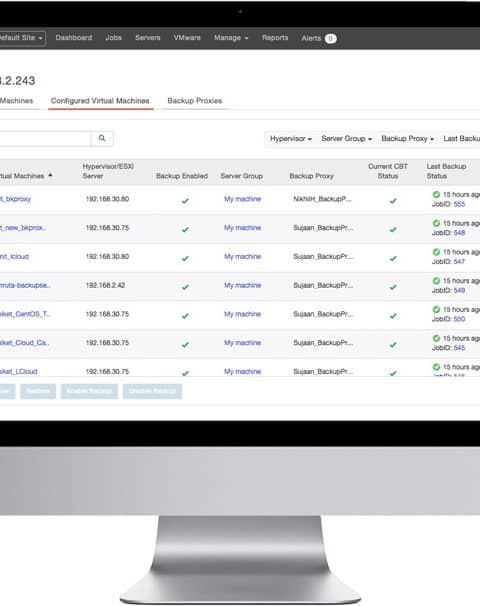Open the nt_lcloud virtual machine link

coord(14,257)
